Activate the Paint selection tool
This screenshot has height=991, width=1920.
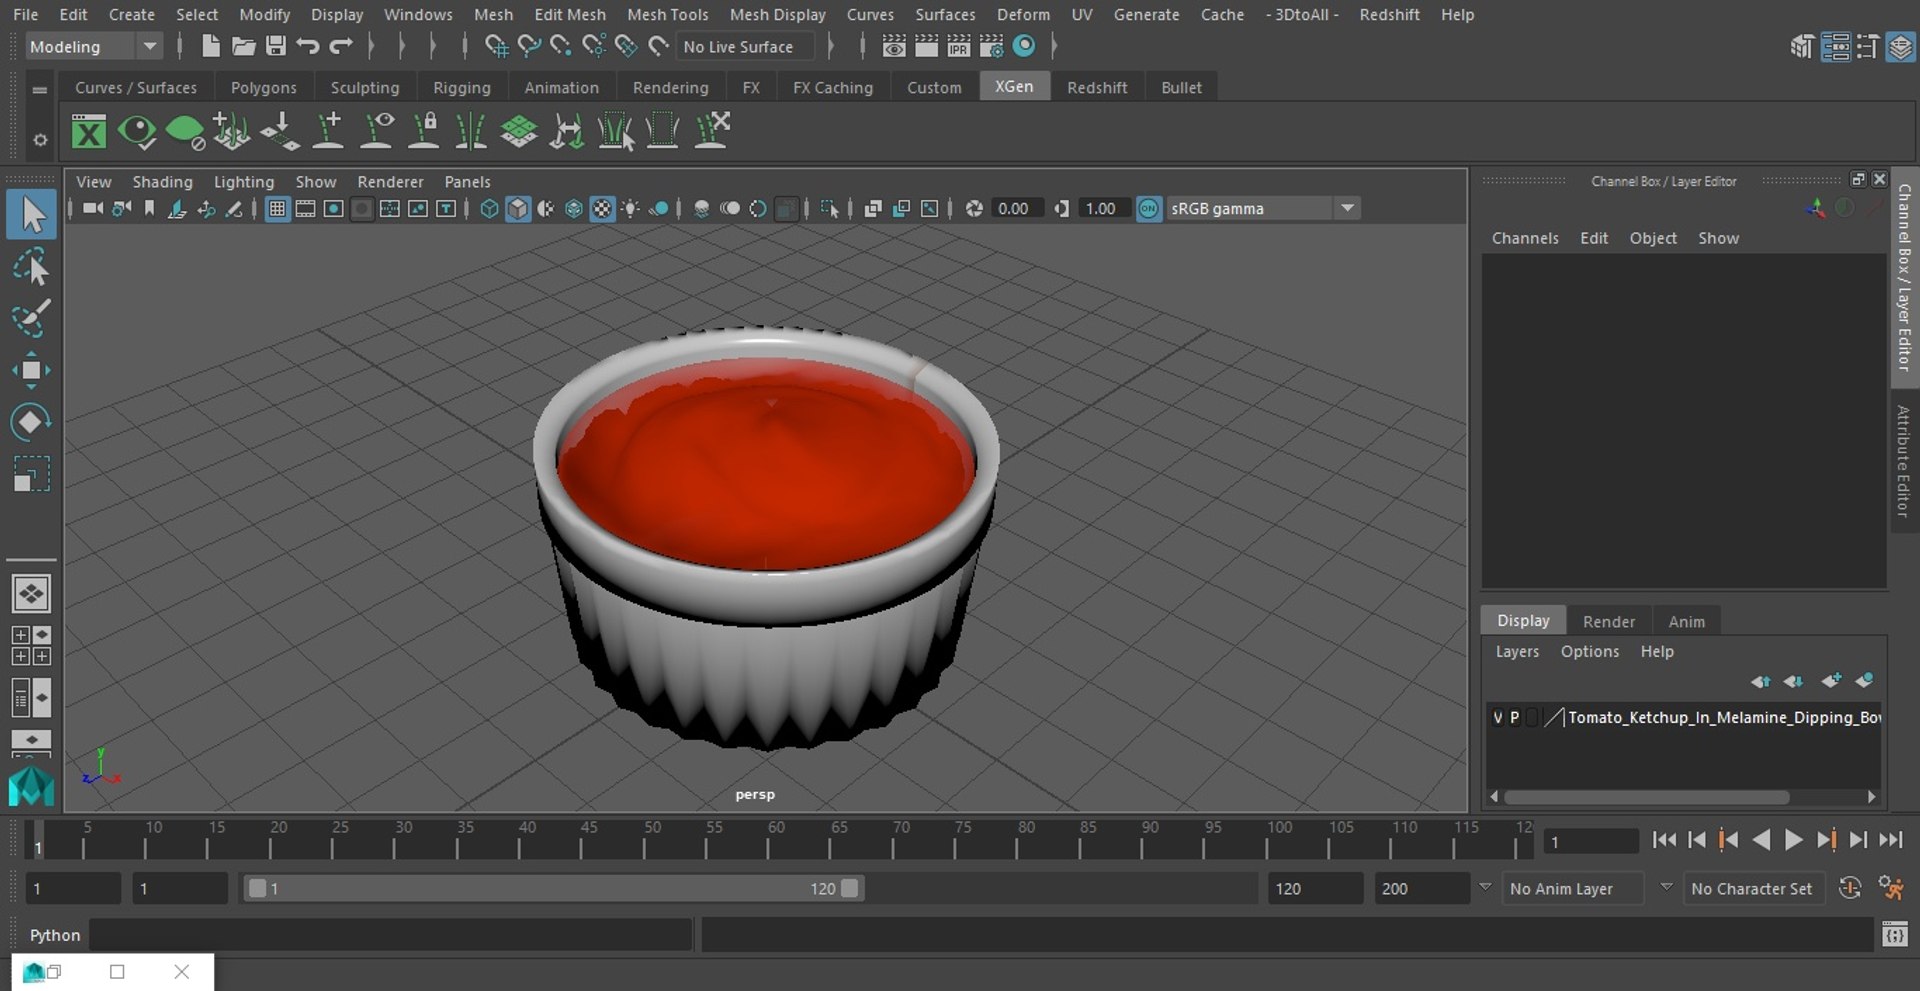[31, 319]
